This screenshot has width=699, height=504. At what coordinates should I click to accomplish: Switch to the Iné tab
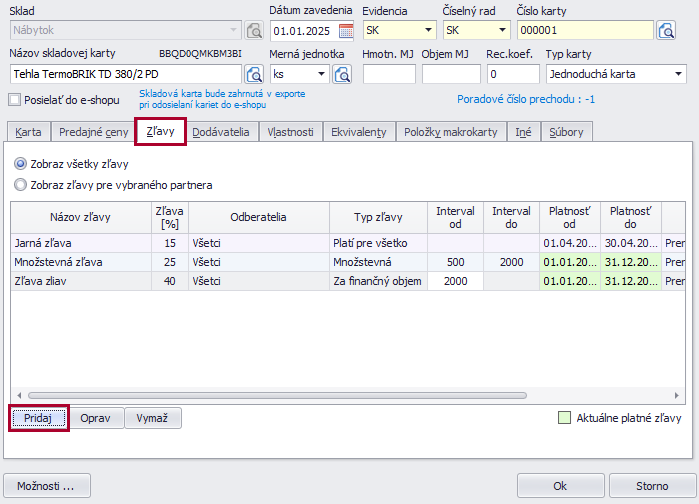(x=523, y=132)
